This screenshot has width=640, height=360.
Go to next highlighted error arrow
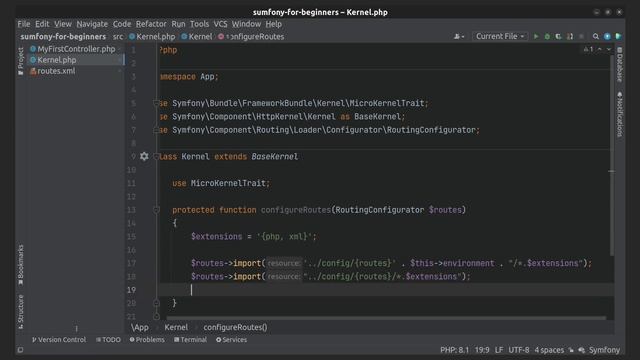click(609, 49)
